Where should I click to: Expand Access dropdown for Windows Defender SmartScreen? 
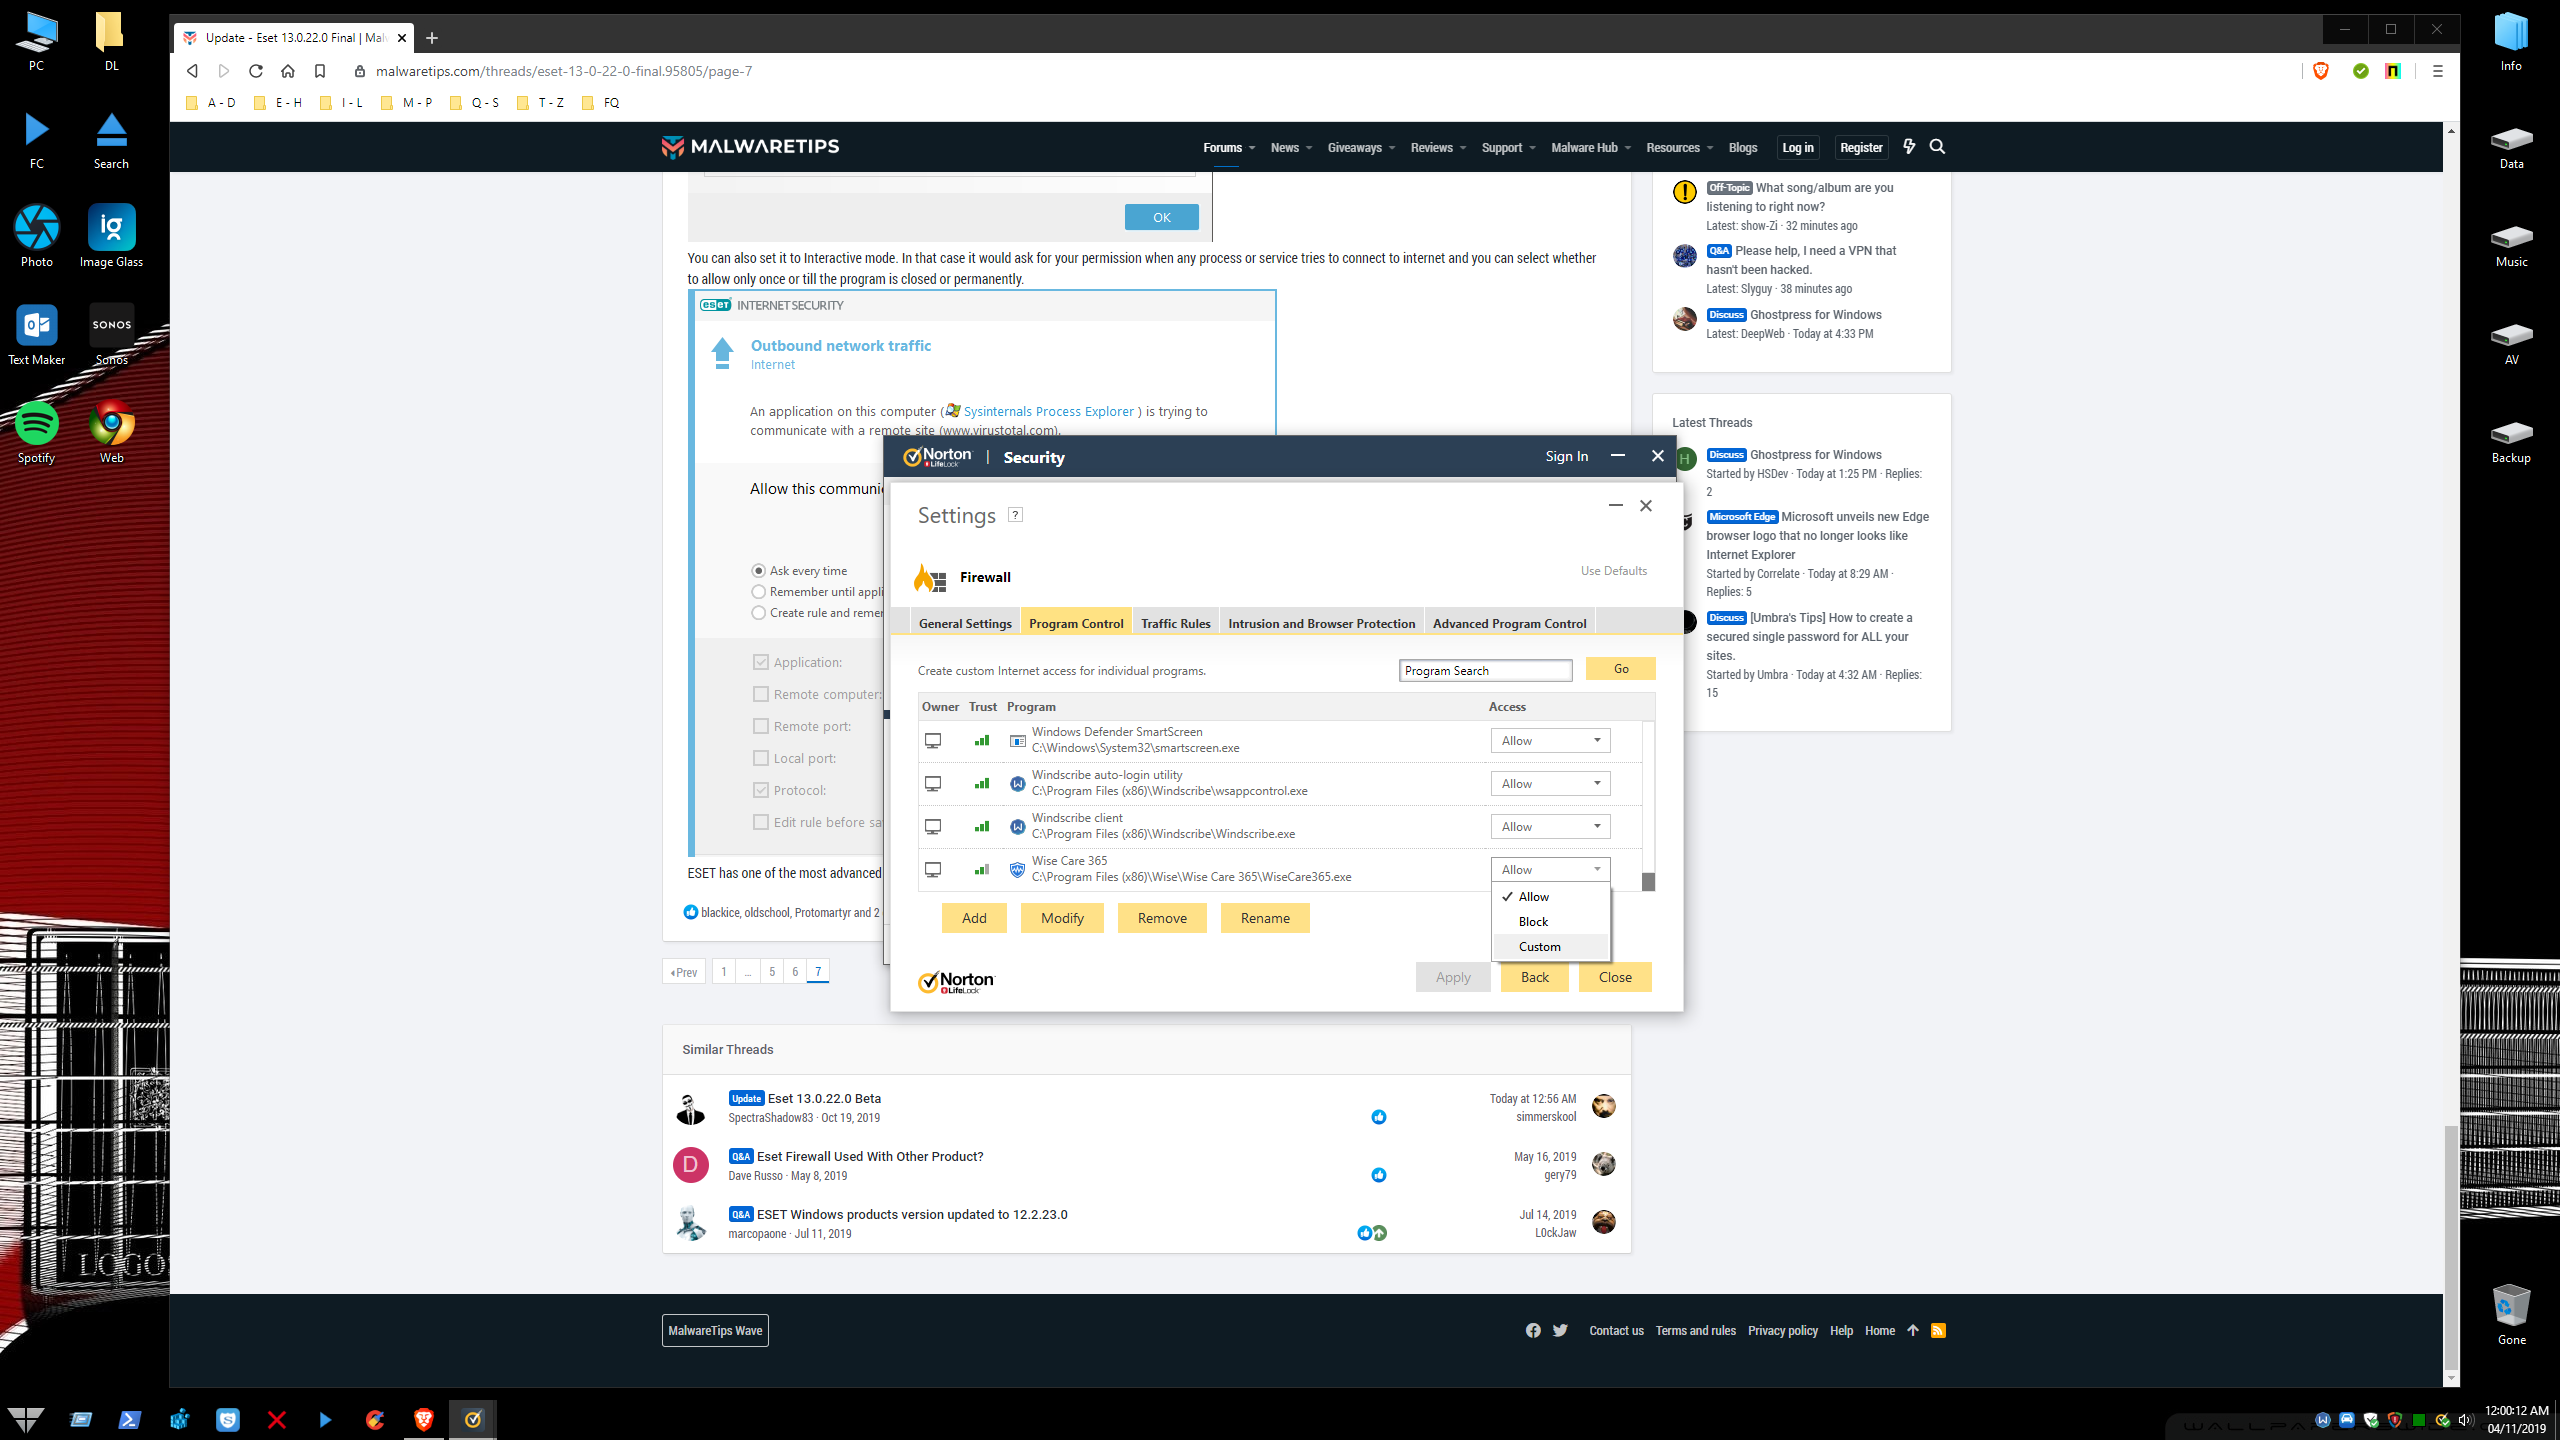pyautogui.click(x=1550, y=741)
